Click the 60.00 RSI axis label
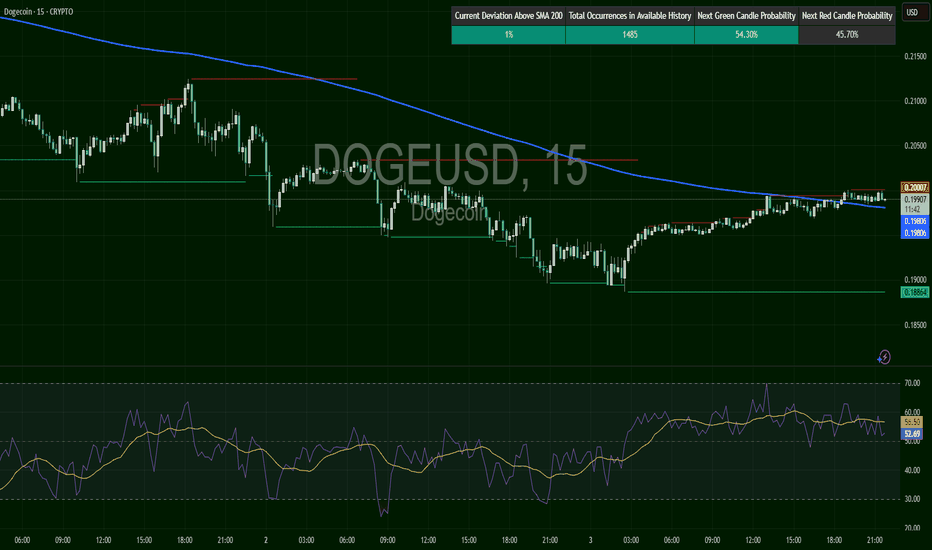The image size is (932, 550). point(912,412)
